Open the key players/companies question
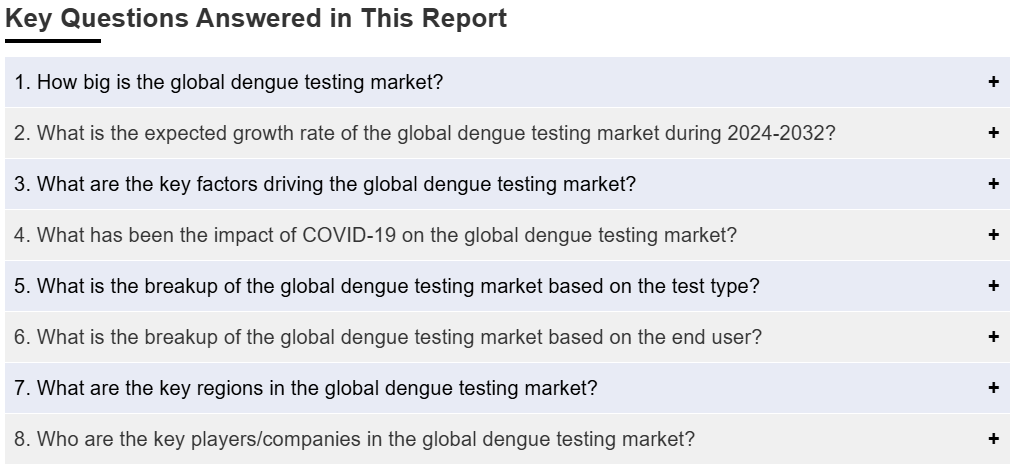The height and width of the screenshot is (470, 1016). coord(354,439)
